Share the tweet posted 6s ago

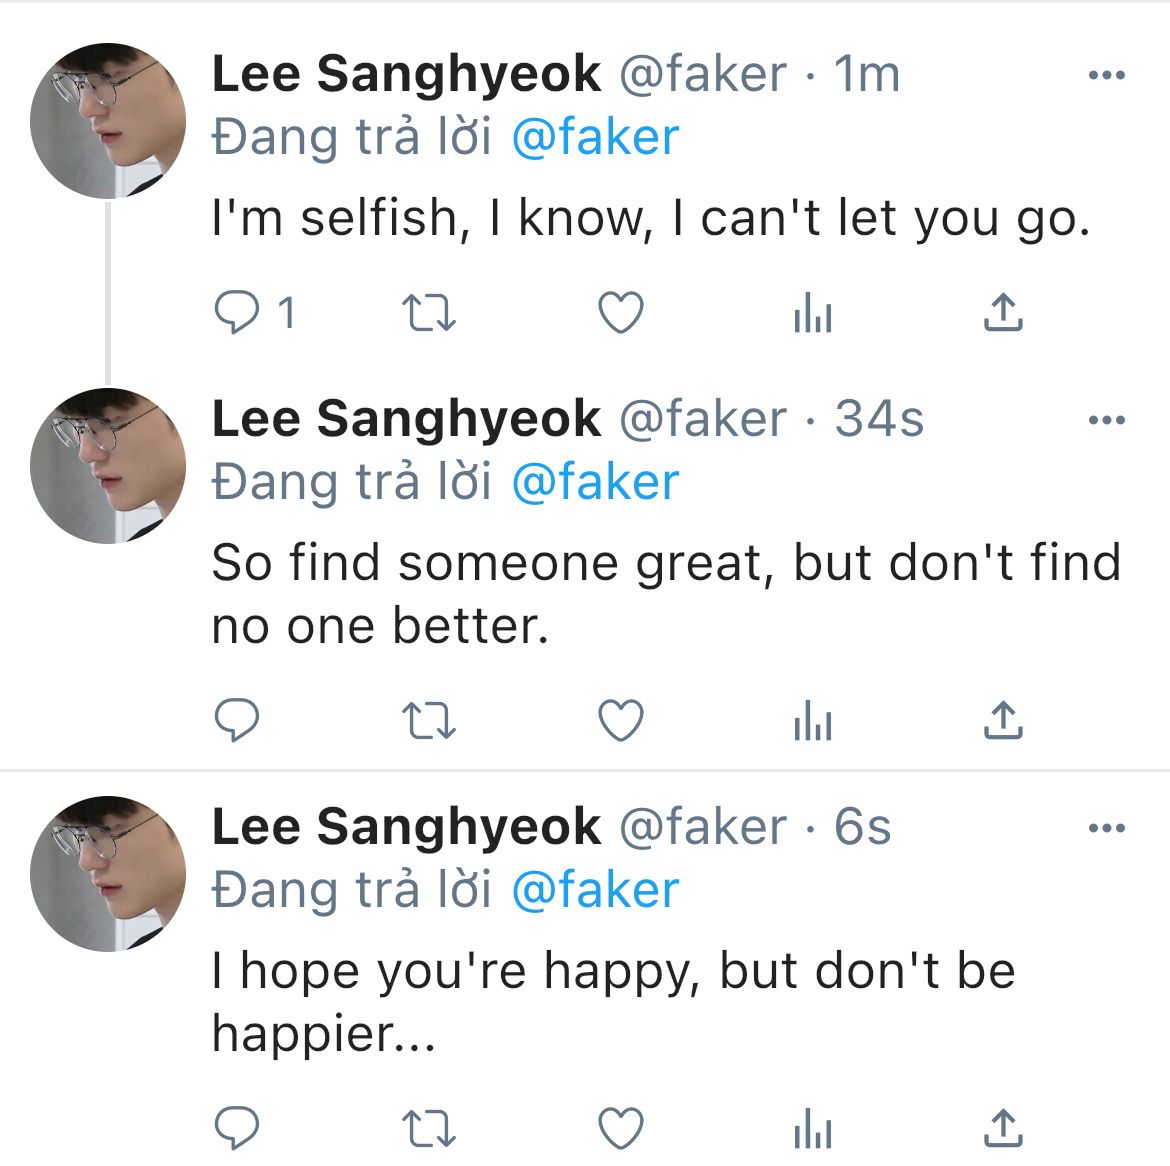[1003, 1127]
